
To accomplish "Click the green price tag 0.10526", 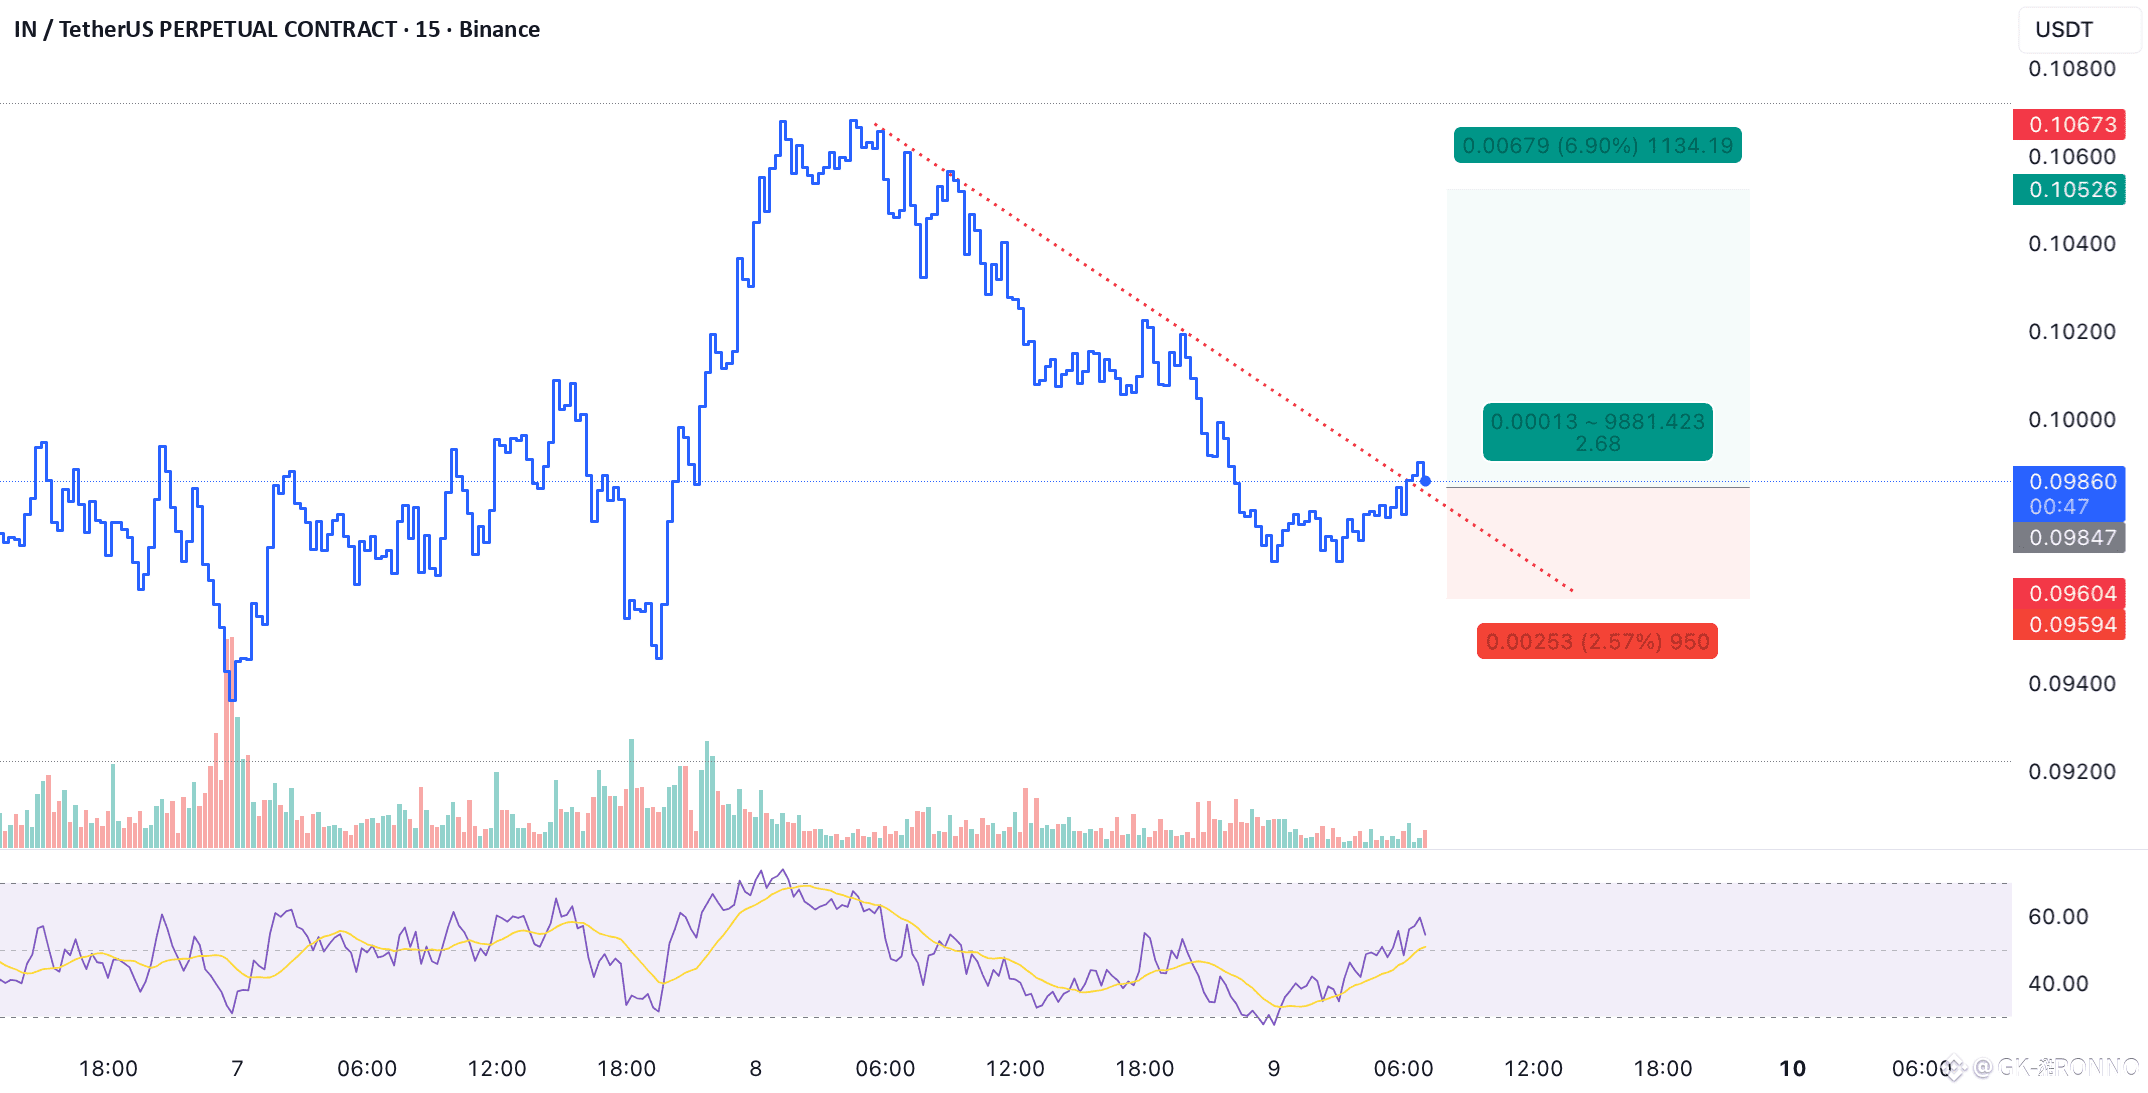I will [x=2068, y=190].
